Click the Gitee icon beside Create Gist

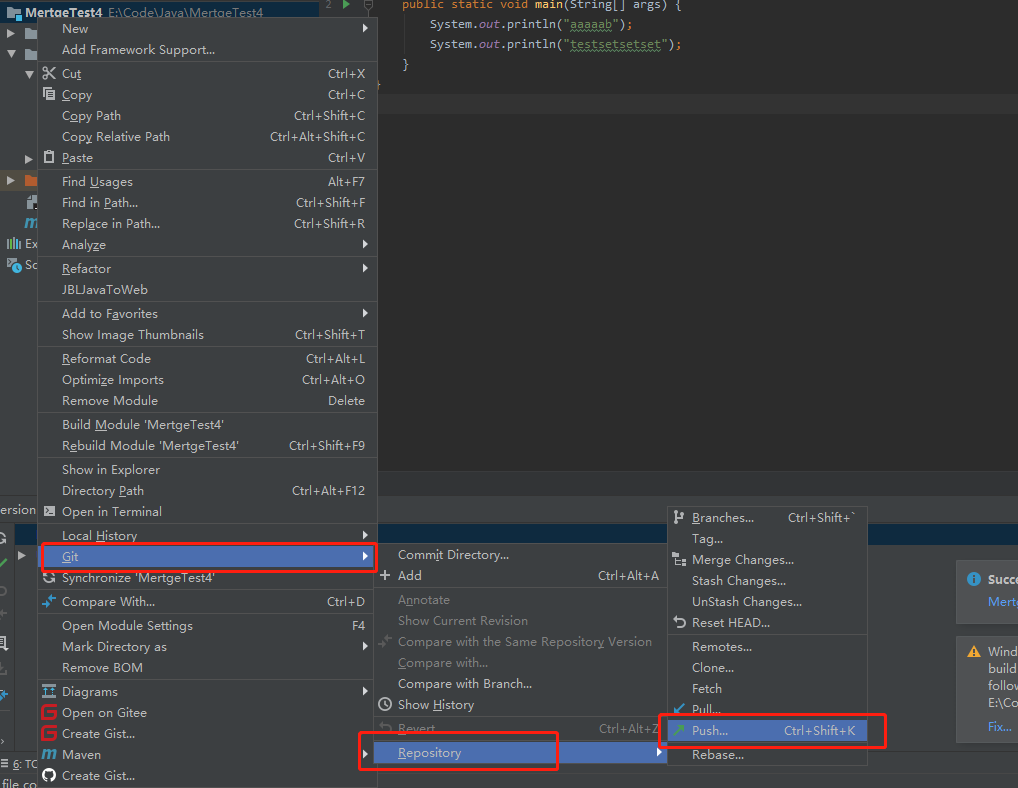pyautogui.click(x=49, y=733)
